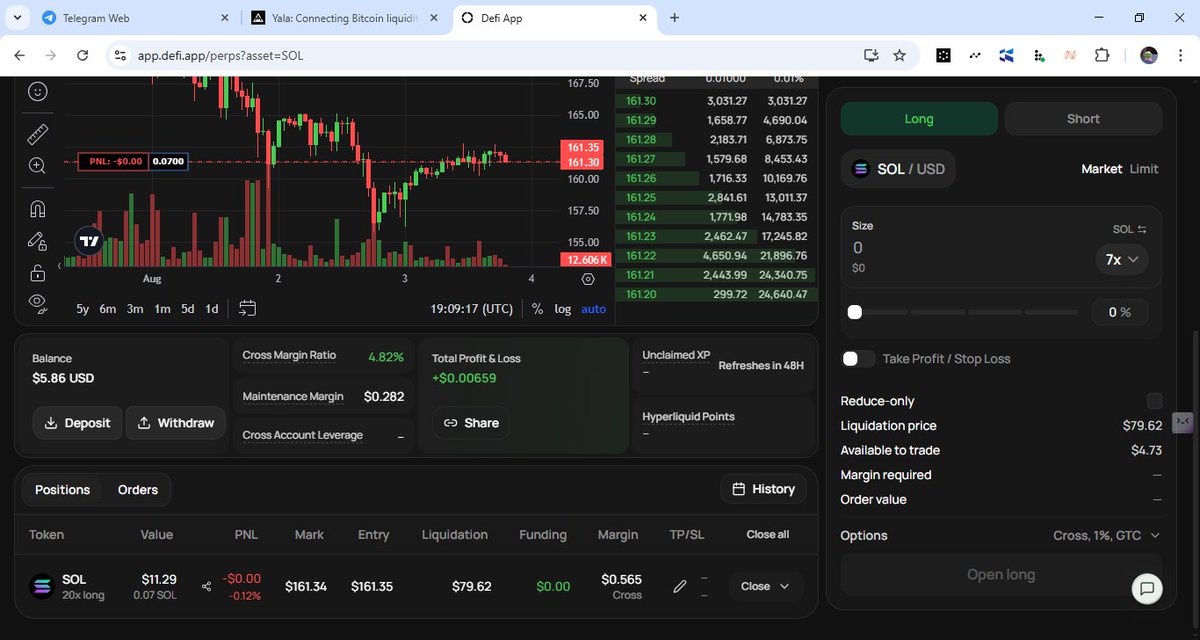Image resolution: width=1200 pixels, height=640 pixels.
Task: Click the order size slider handle
Action: (854, 312)
